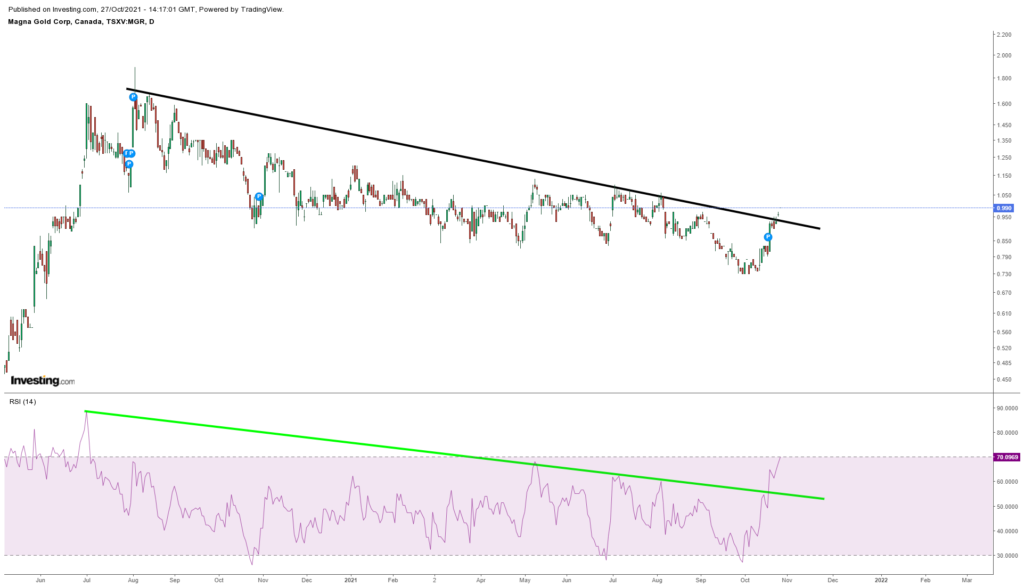The width and height of the screenshot is (1024, 587).
Task: Click the 80.0000 RSI axis label
Action: click(x=1007, y=433)
